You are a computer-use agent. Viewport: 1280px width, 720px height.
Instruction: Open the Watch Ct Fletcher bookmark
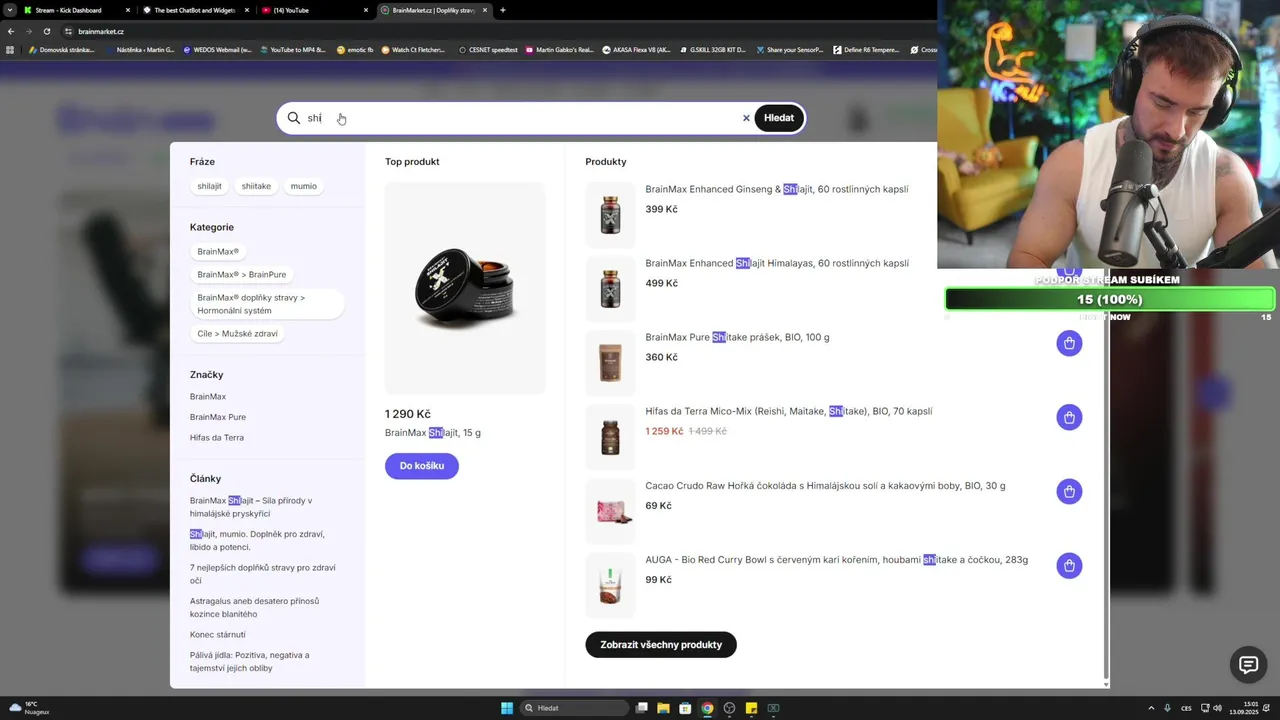tap(415, 49)
